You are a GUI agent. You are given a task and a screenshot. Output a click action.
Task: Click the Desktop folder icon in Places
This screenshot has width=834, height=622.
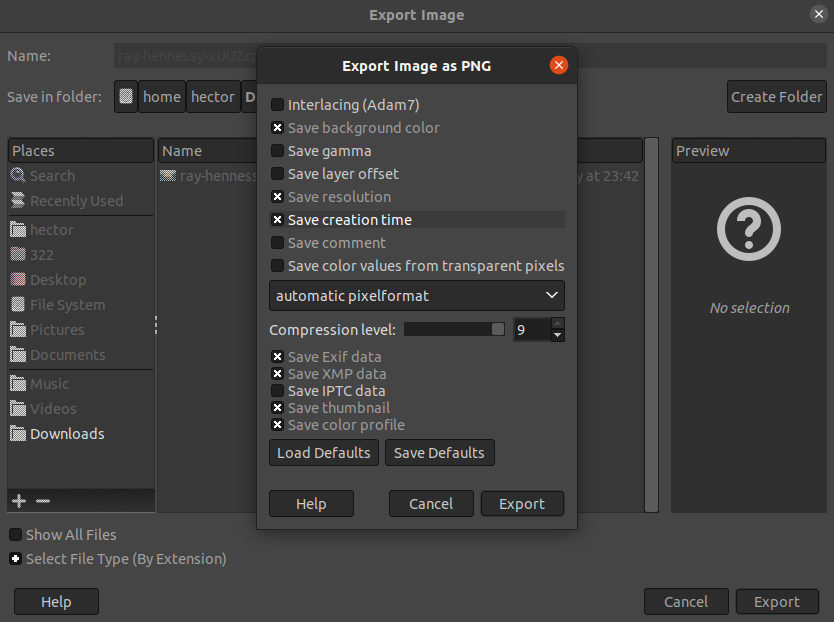click(x=18, y=280)
